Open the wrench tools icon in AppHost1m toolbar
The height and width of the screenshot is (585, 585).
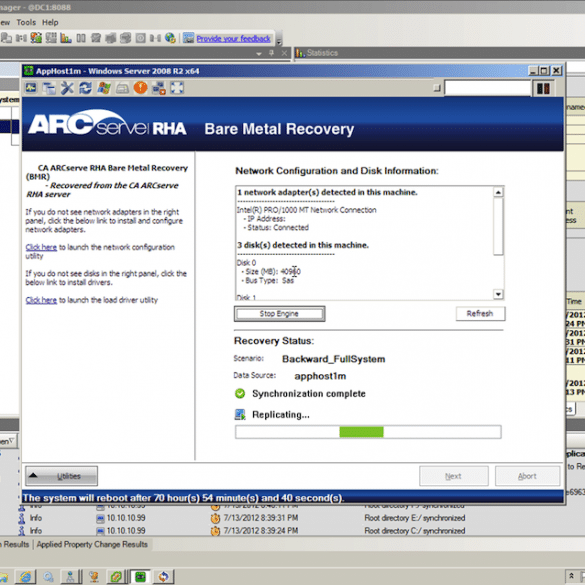tap(67, 88)
